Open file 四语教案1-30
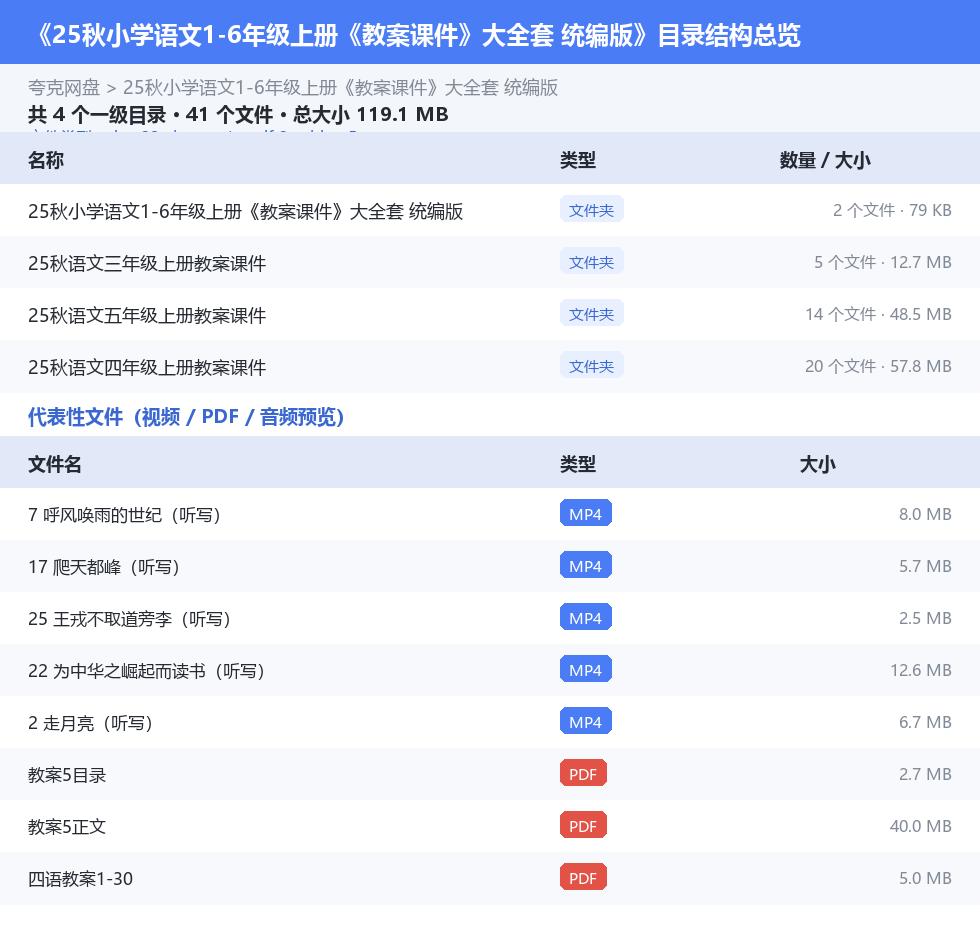The image size is (980, 936). 80,879
